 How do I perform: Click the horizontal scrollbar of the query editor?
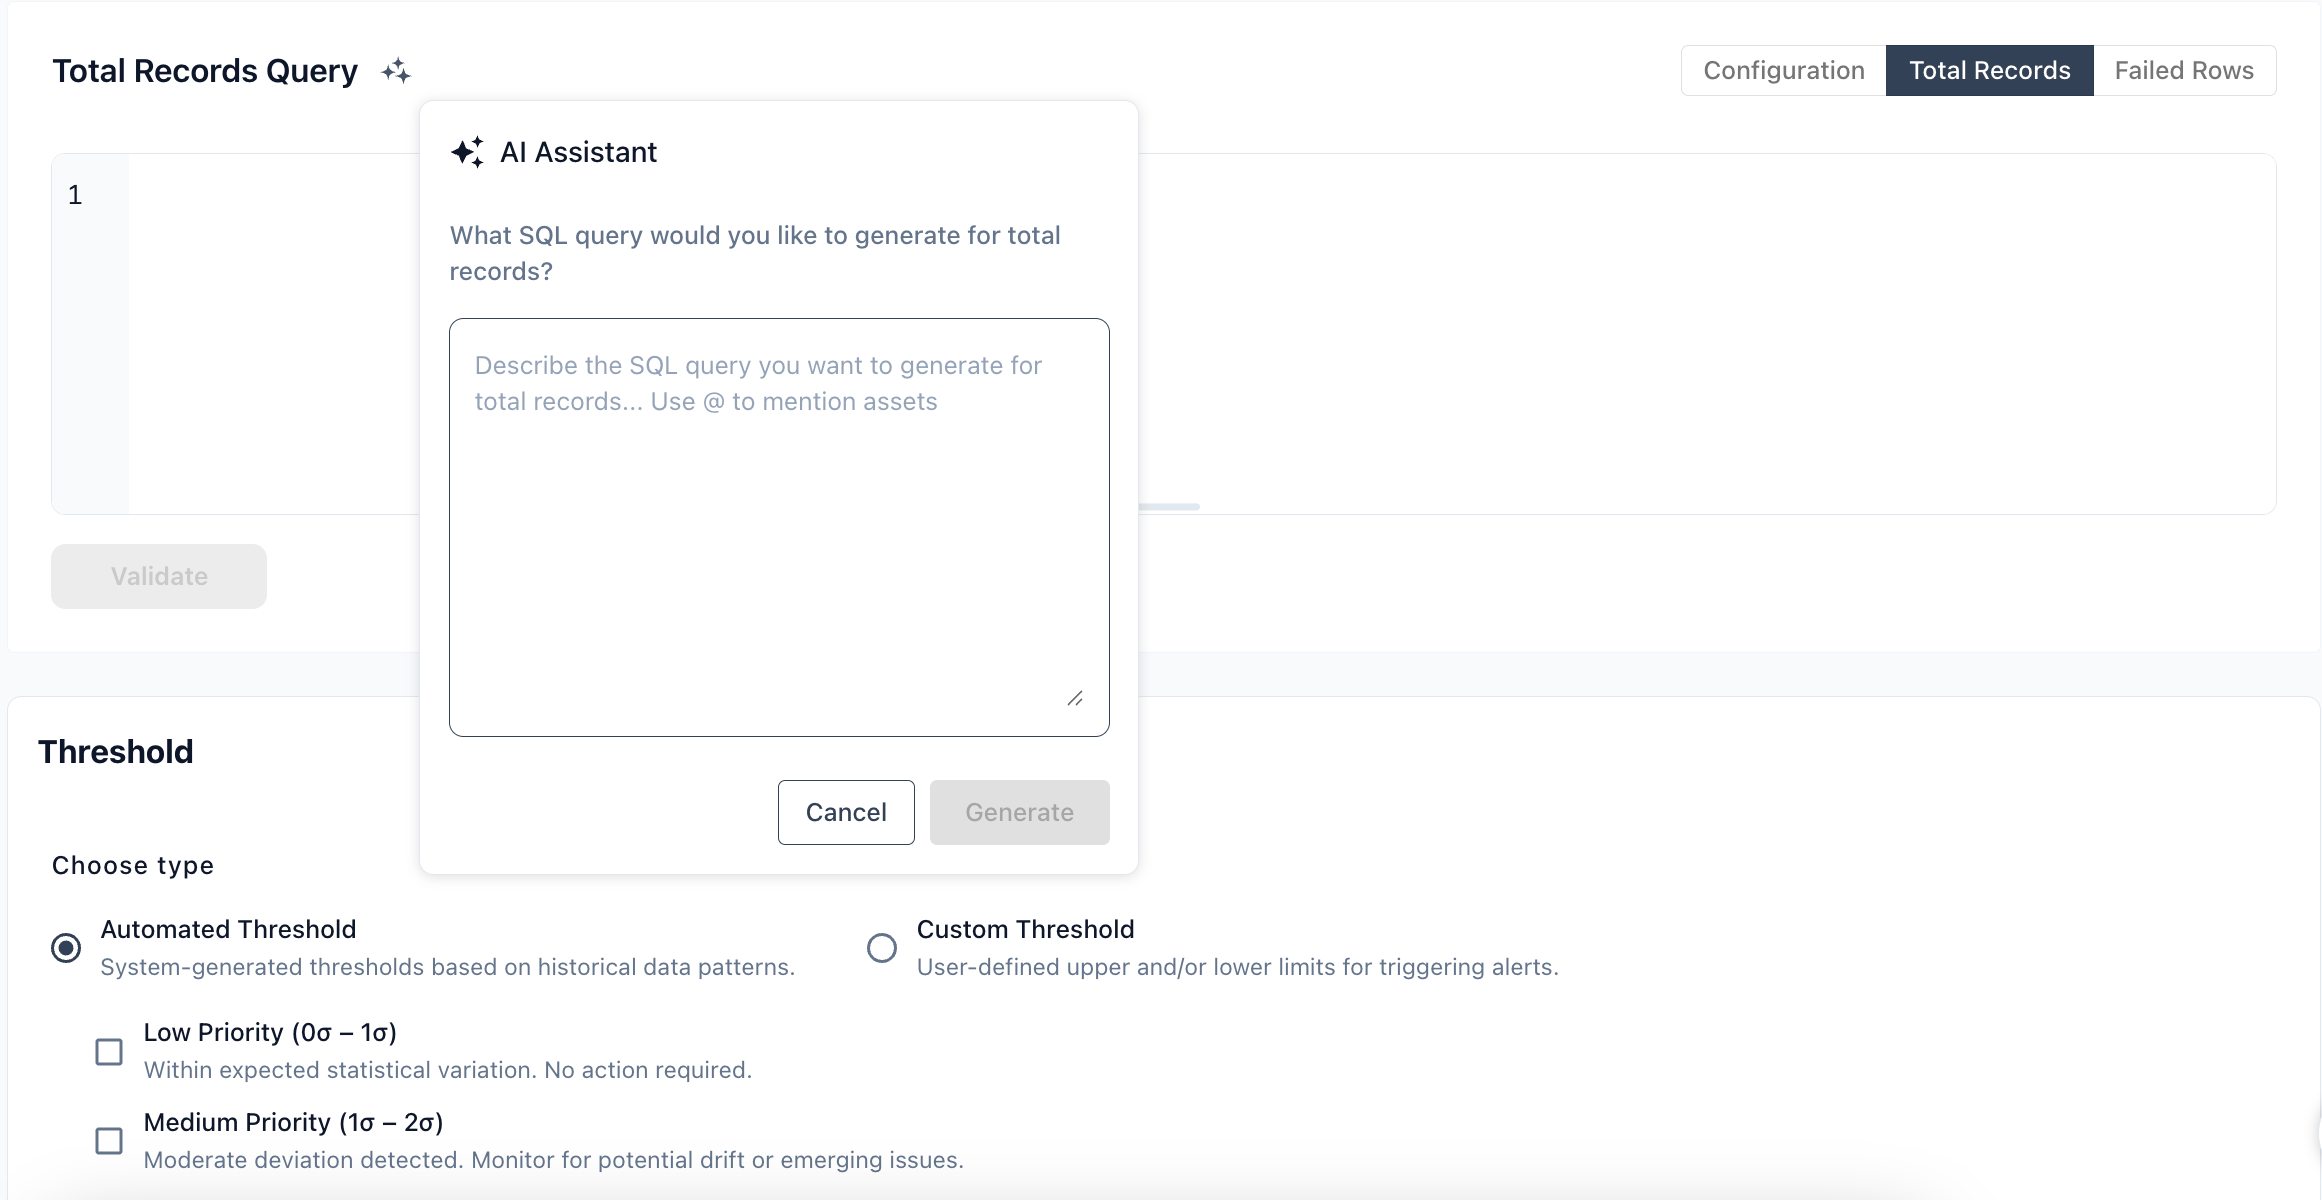(x=1168, y=507)
